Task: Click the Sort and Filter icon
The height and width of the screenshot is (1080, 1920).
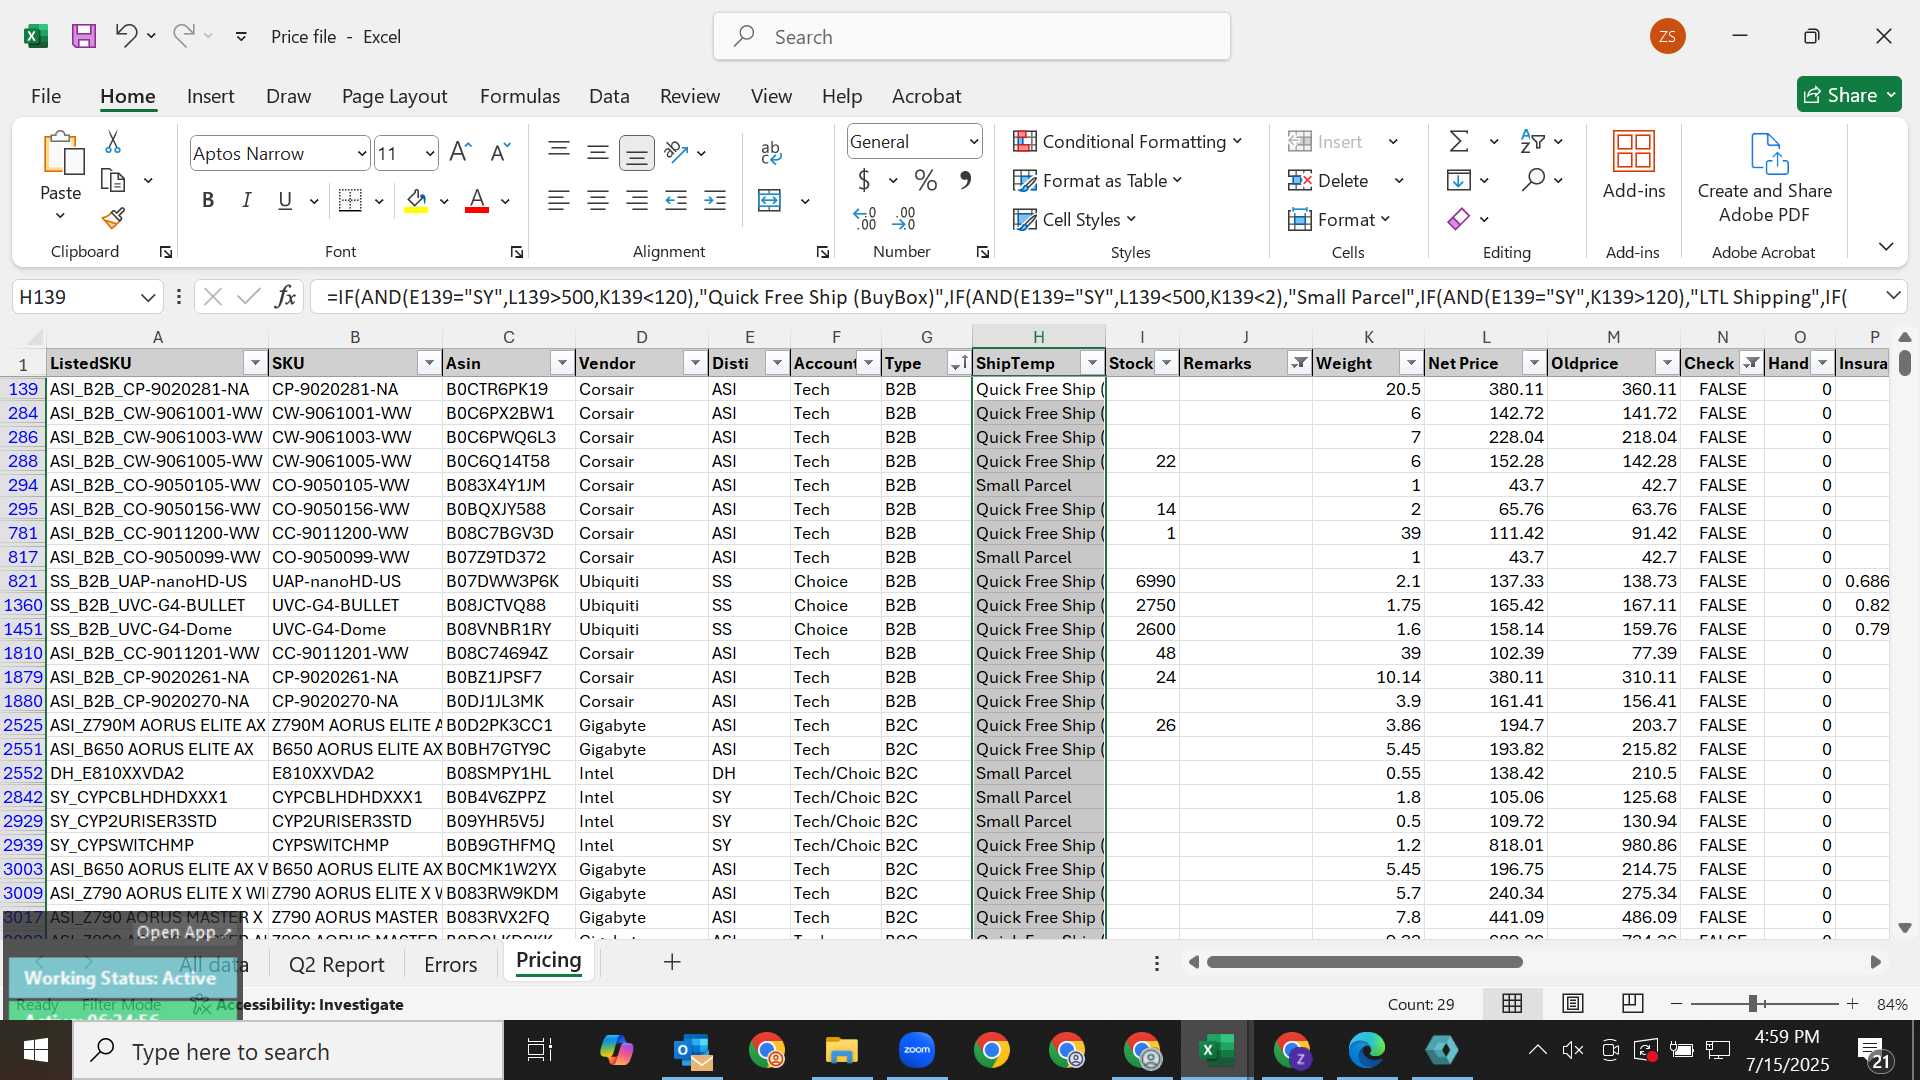Action: 1532,141
